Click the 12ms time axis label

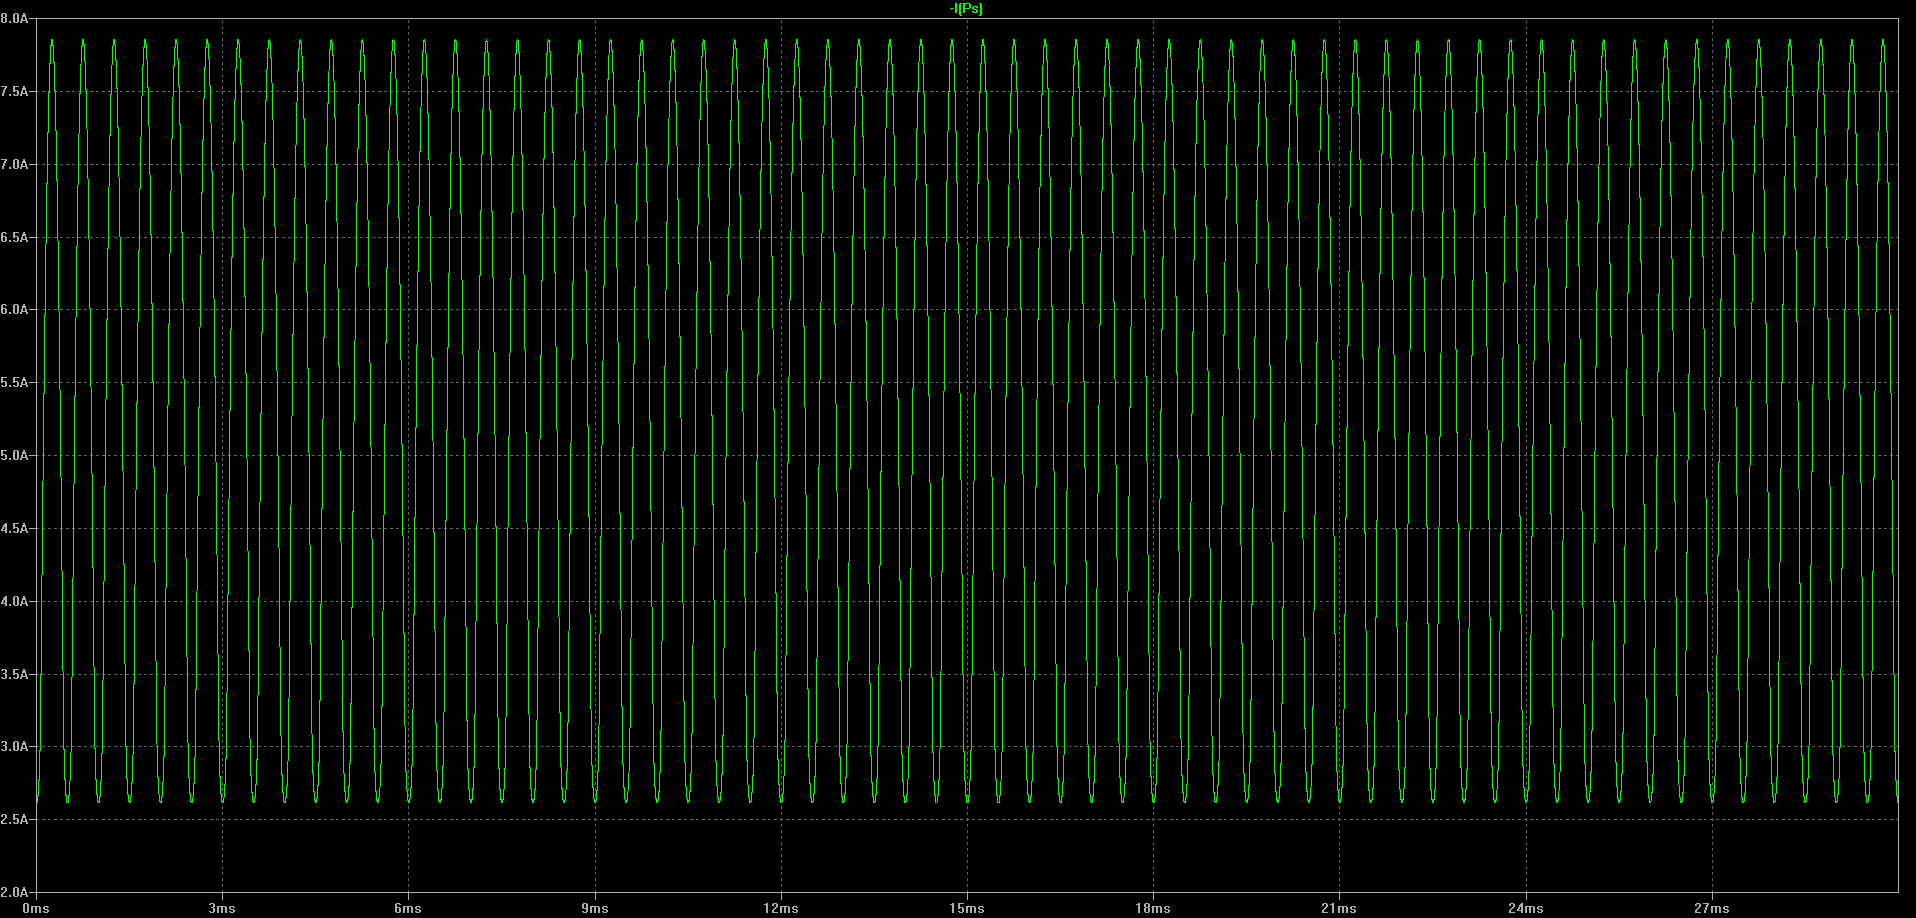781,908
